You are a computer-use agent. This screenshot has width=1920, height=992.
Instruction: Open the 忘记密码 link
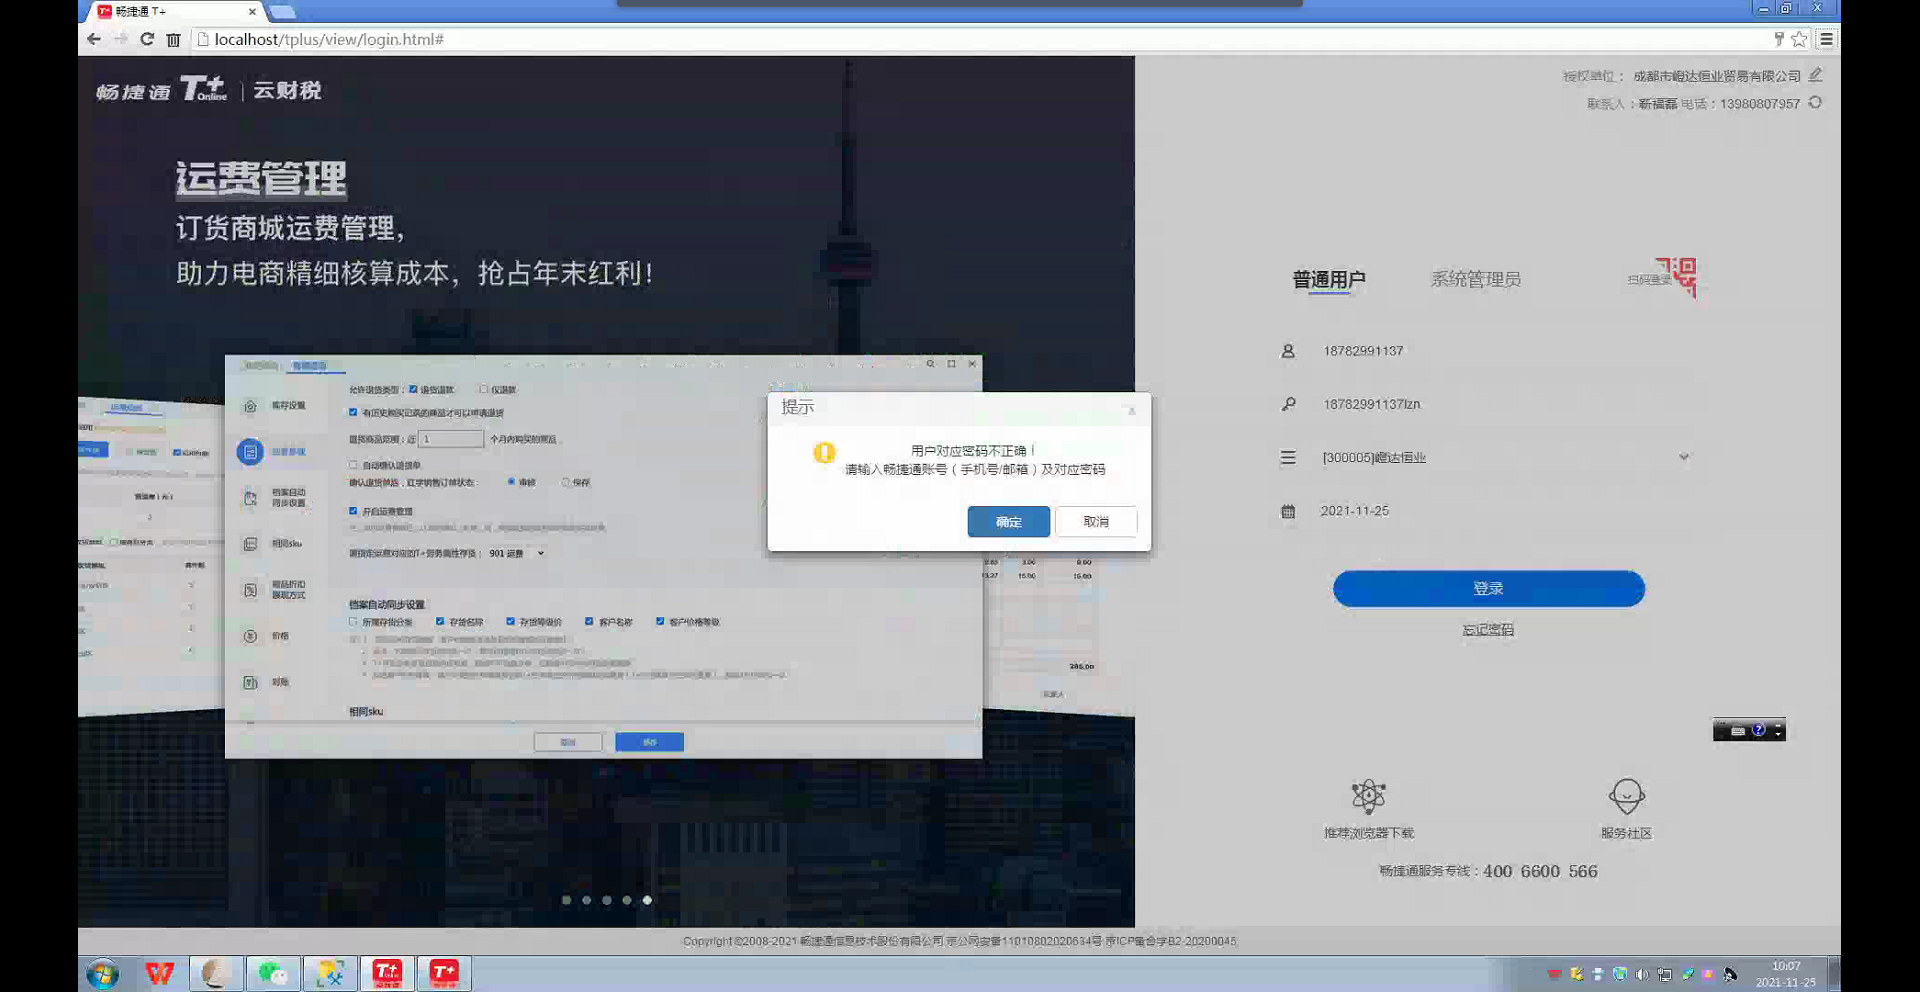pyautogui.click(x=1488, y=630)
